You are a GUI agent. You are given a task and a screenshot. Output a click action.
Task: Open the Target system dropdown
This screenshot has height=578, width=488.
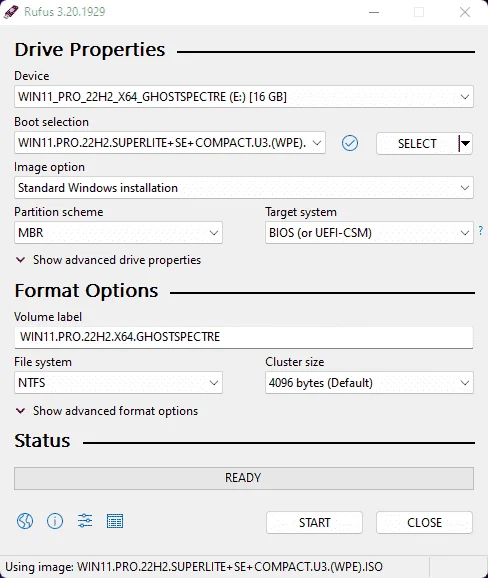click(369, 233)
